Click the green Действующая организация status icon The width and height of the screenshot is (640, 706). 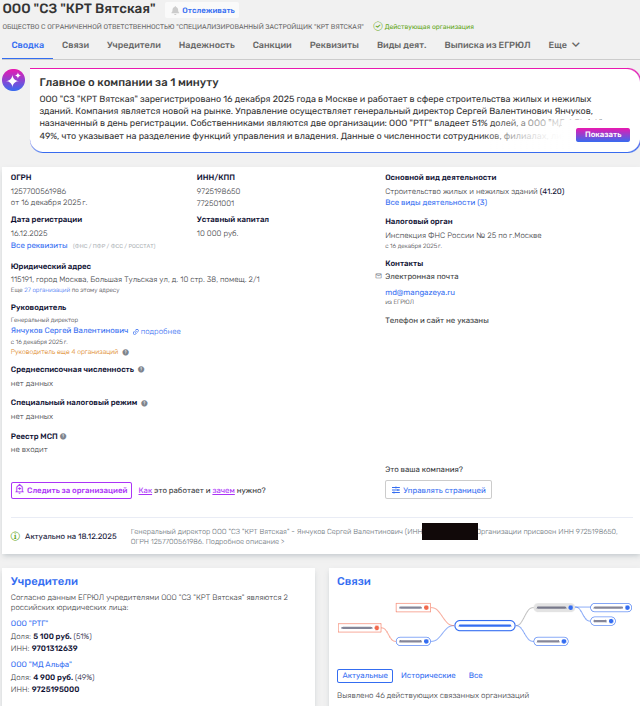(377, 27)
